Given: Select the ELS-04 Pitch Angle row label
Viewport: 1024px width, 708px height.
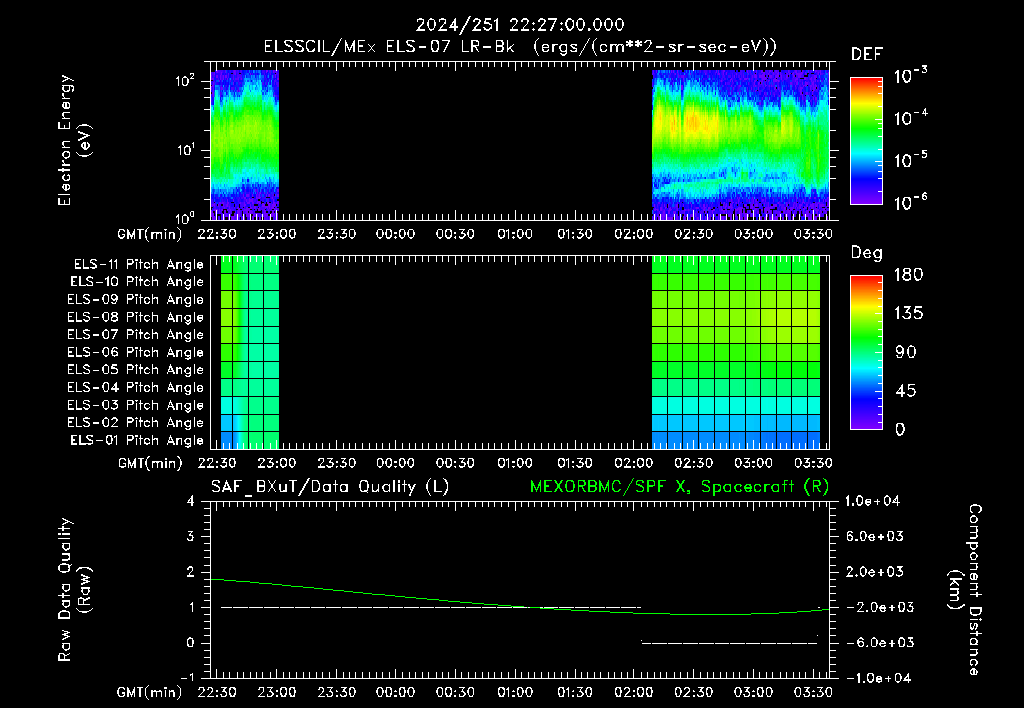Looking at the screenshot, I should coord(135,387).
